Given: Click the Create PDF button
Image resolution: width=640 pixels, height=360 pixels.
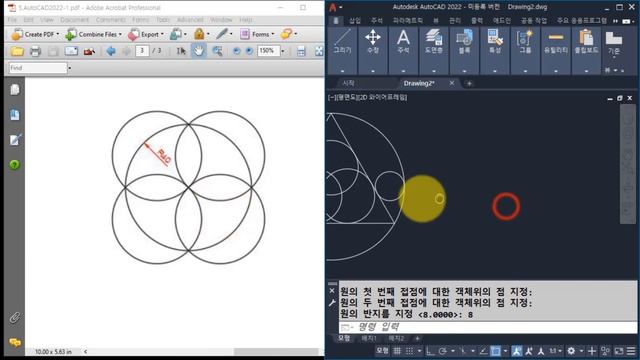Looking at the screenshot, I should 34,34.
